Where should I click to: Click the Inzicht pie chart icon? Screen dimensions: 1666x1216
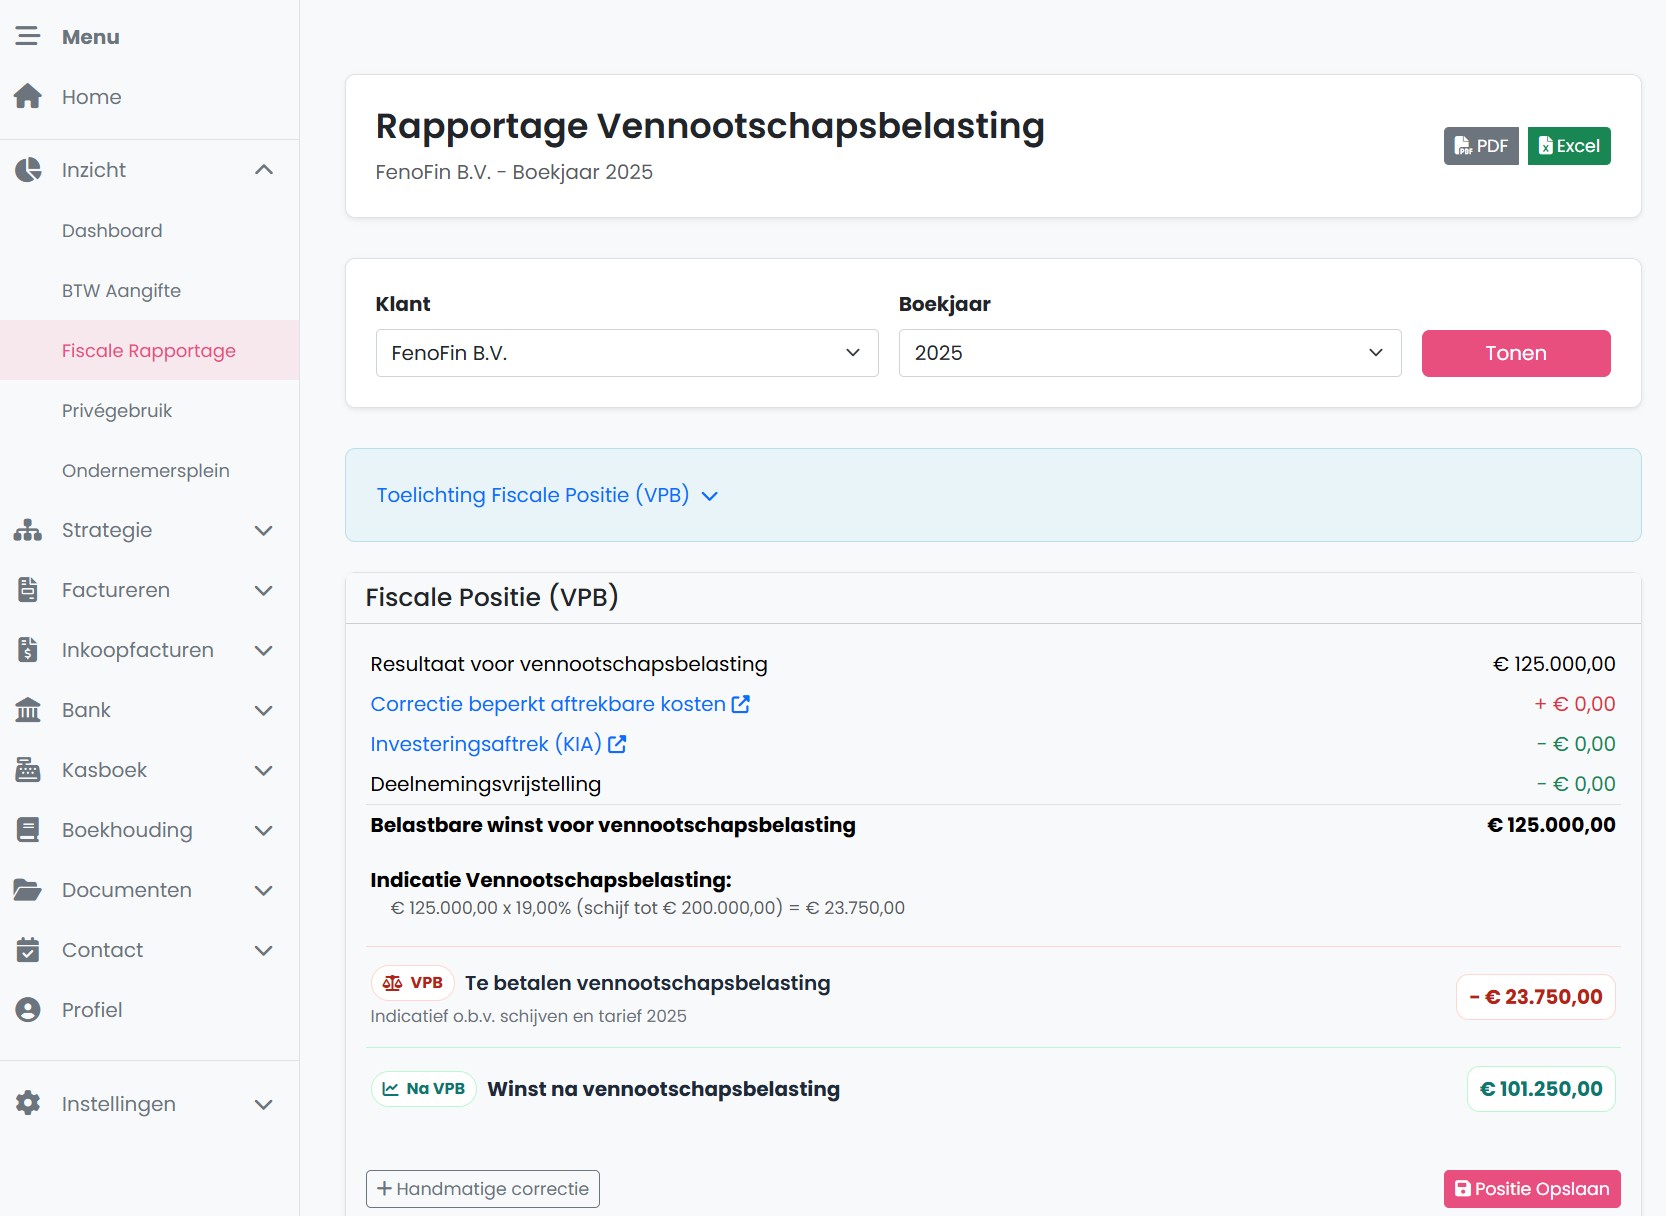[28, 170]
